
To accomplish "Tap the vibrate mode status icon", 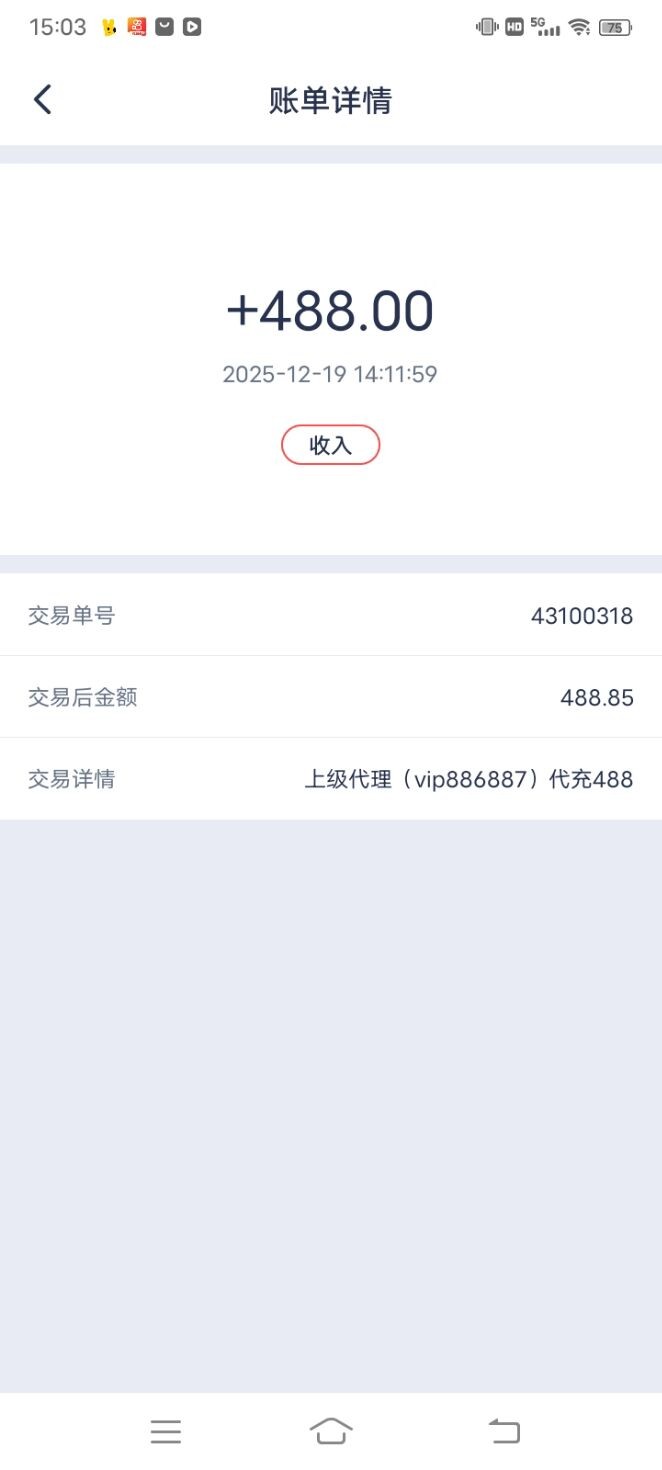I will coord(487,27).
